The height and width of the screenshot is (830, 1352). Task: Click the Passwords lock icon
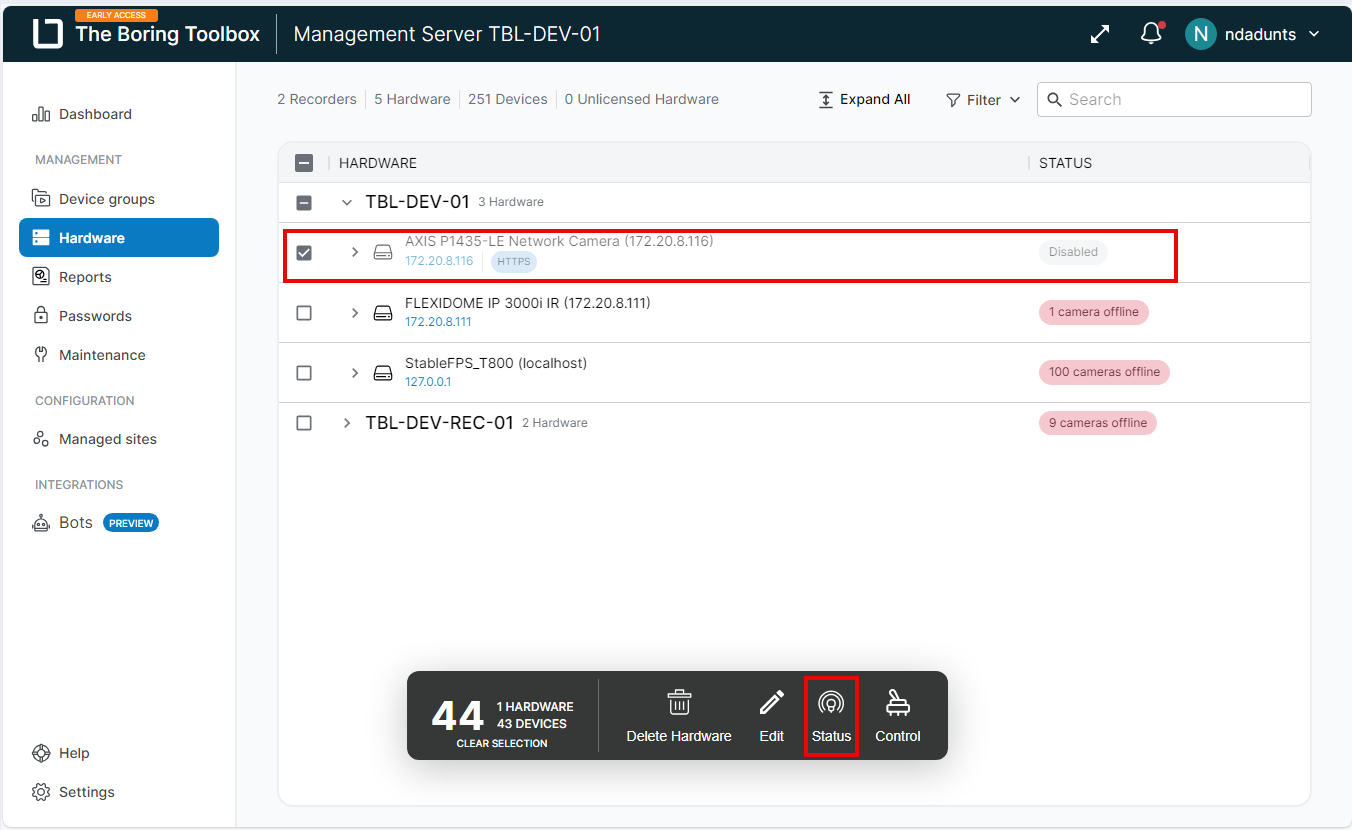point(41,316)
